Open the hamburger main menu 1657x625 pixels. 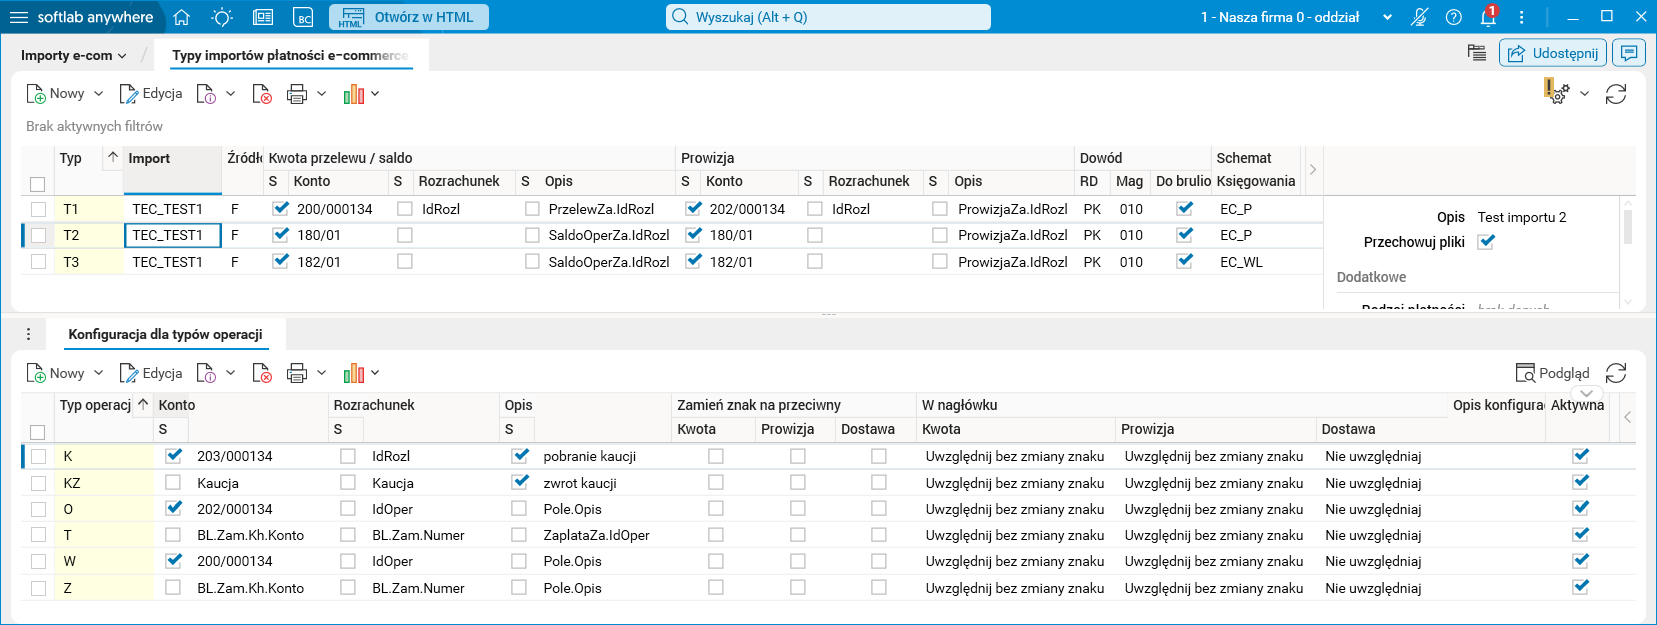[19, 17]
